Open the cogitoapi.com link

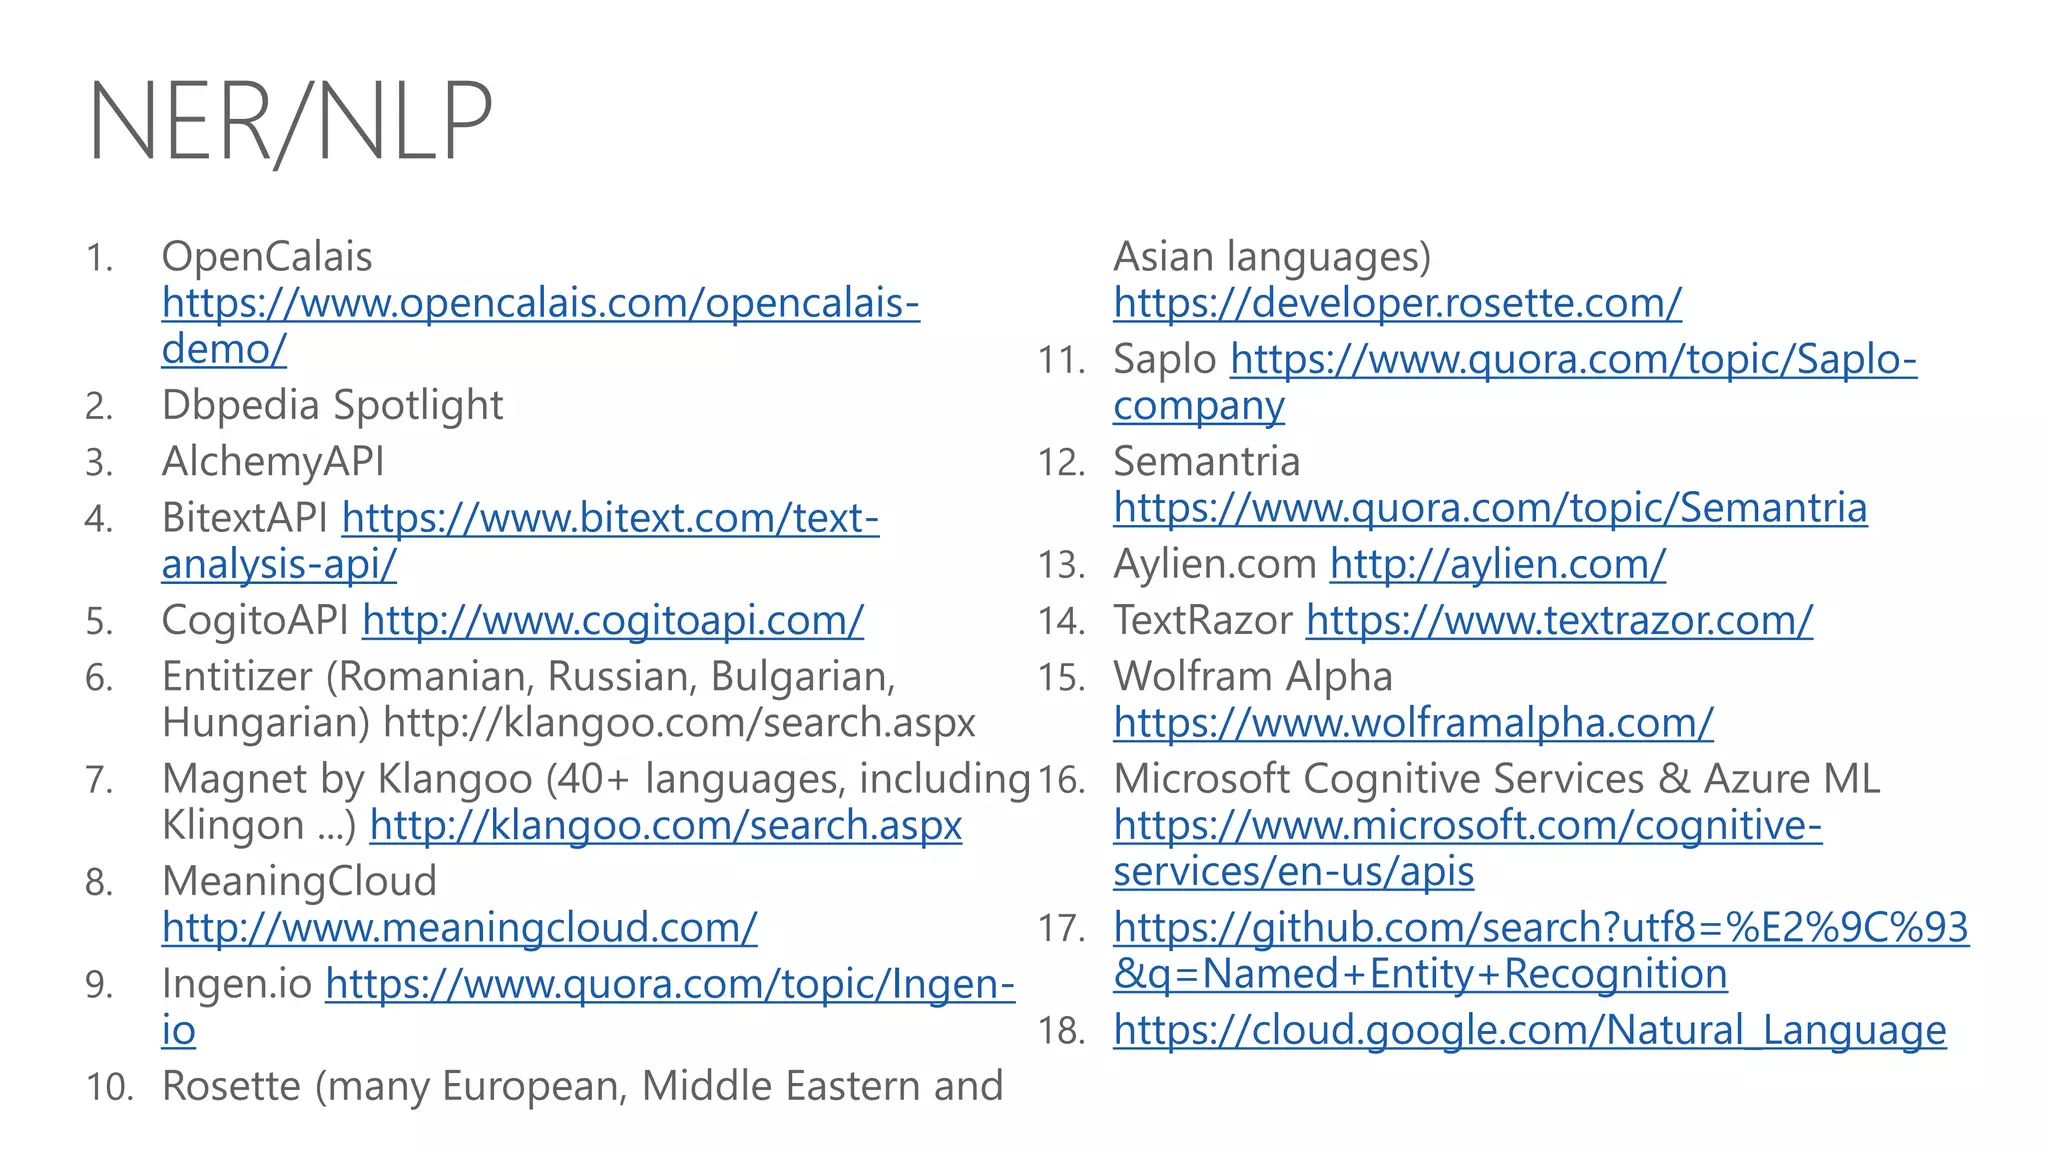(613, 621)
